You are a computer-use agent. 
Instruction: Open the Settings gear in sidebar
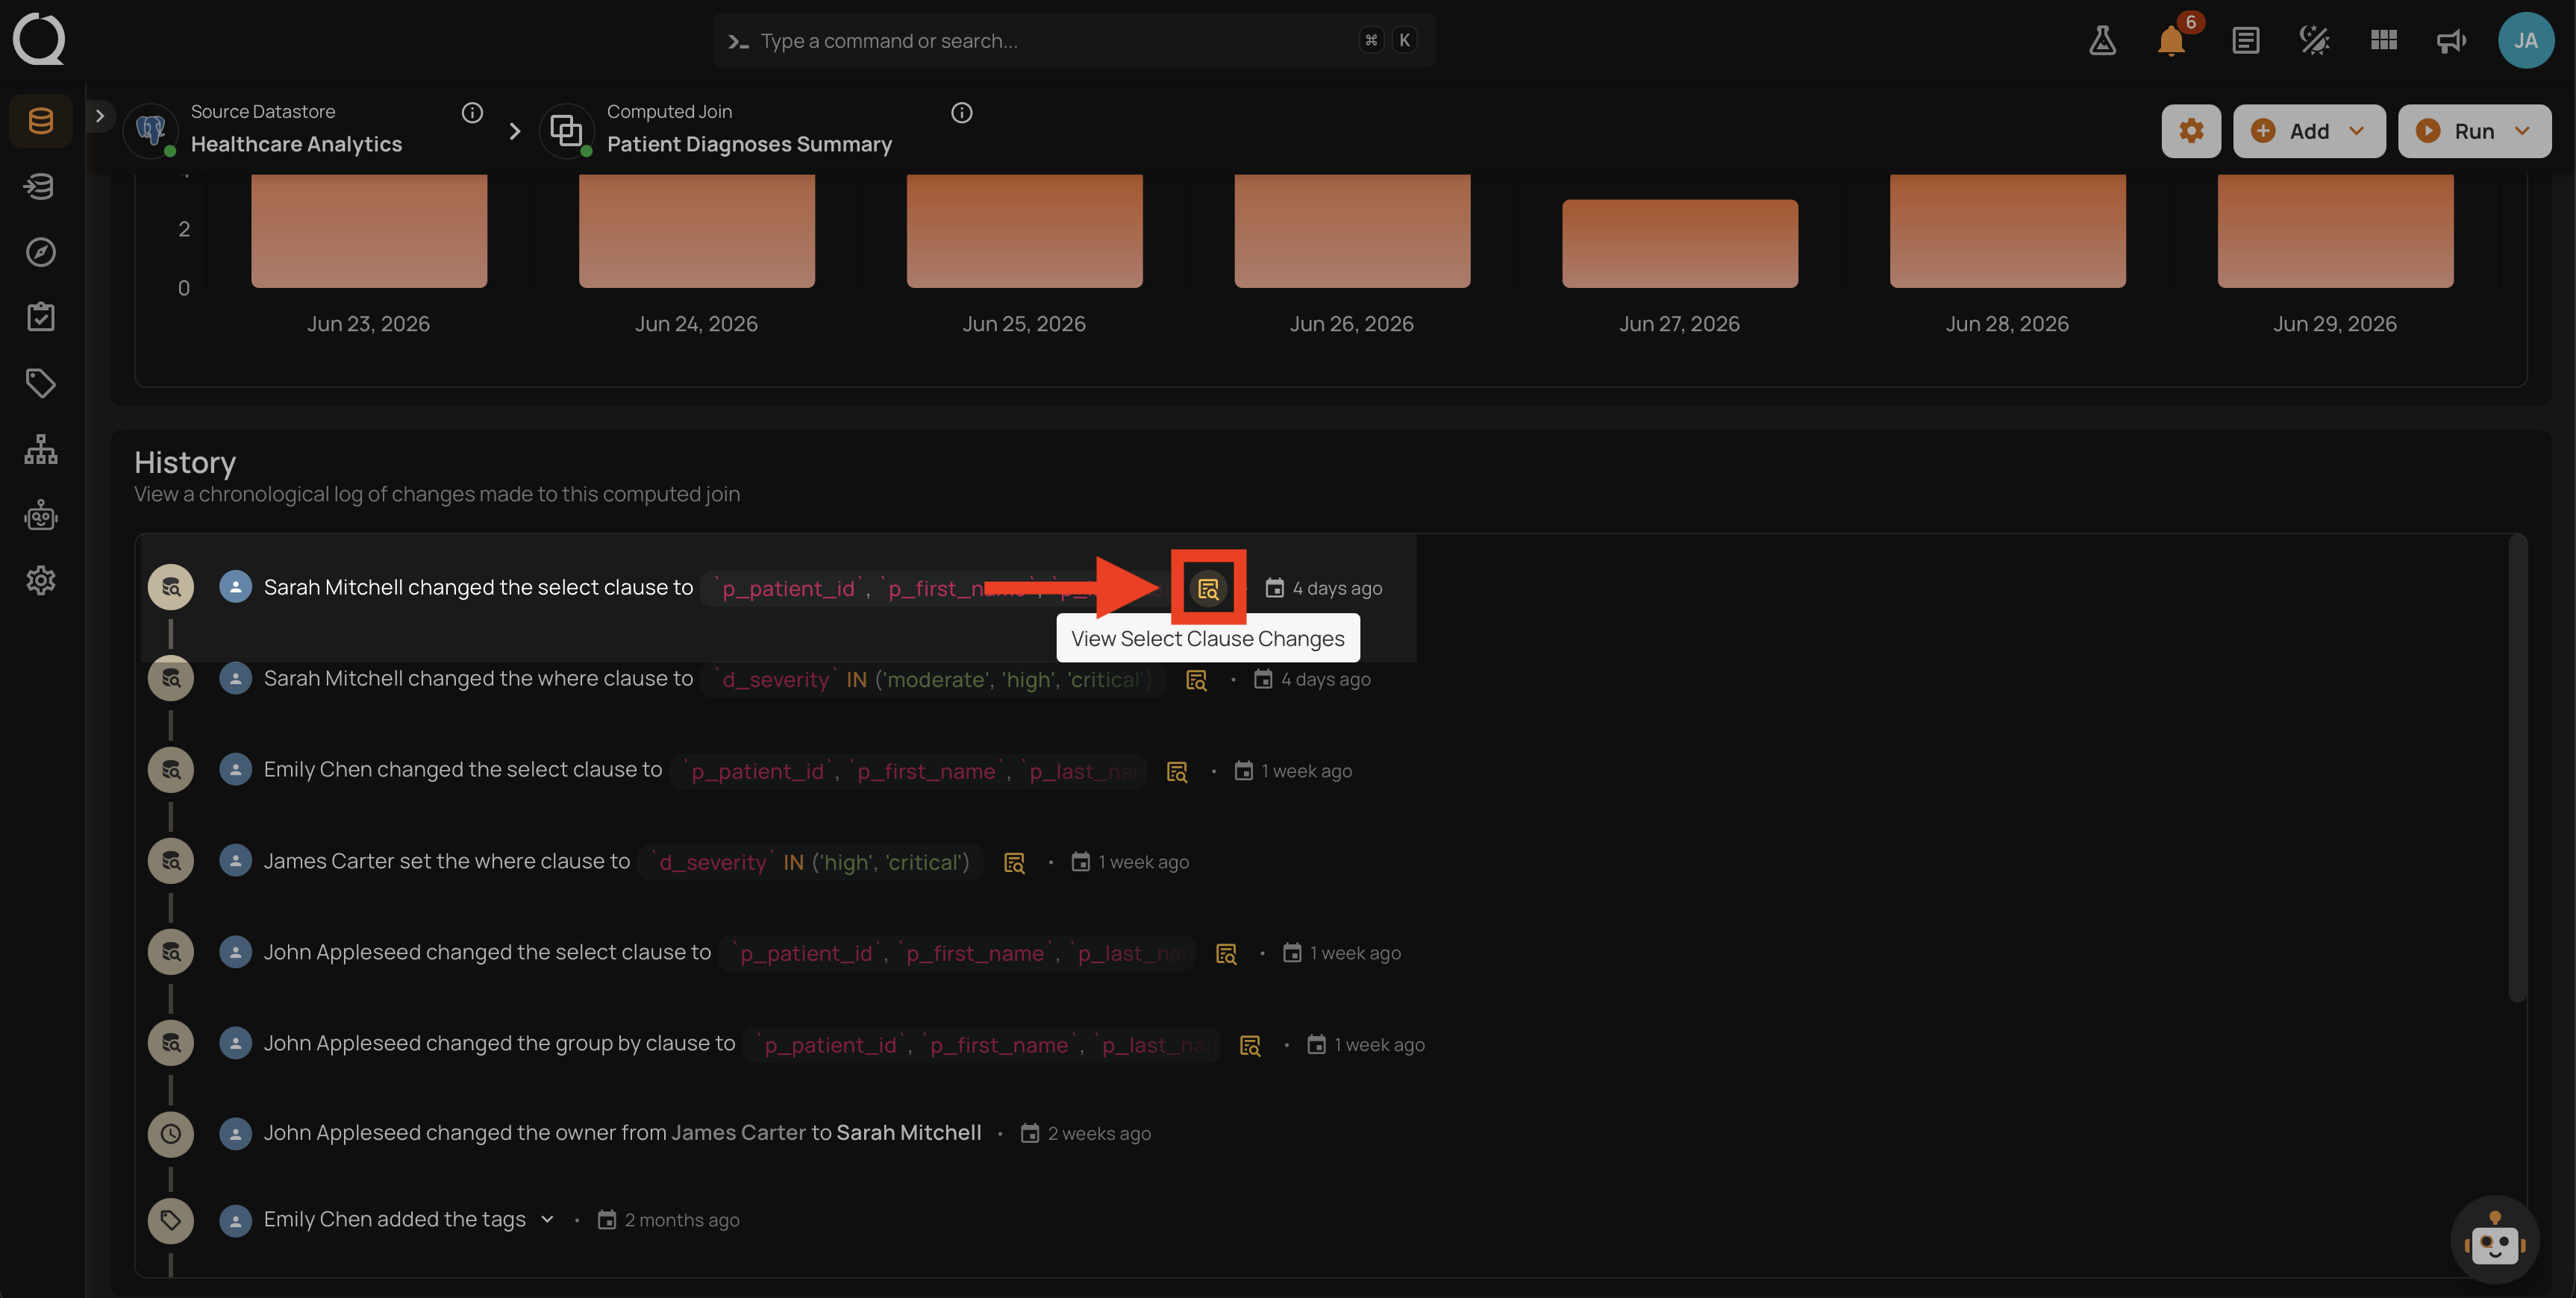tap(41, 580)
